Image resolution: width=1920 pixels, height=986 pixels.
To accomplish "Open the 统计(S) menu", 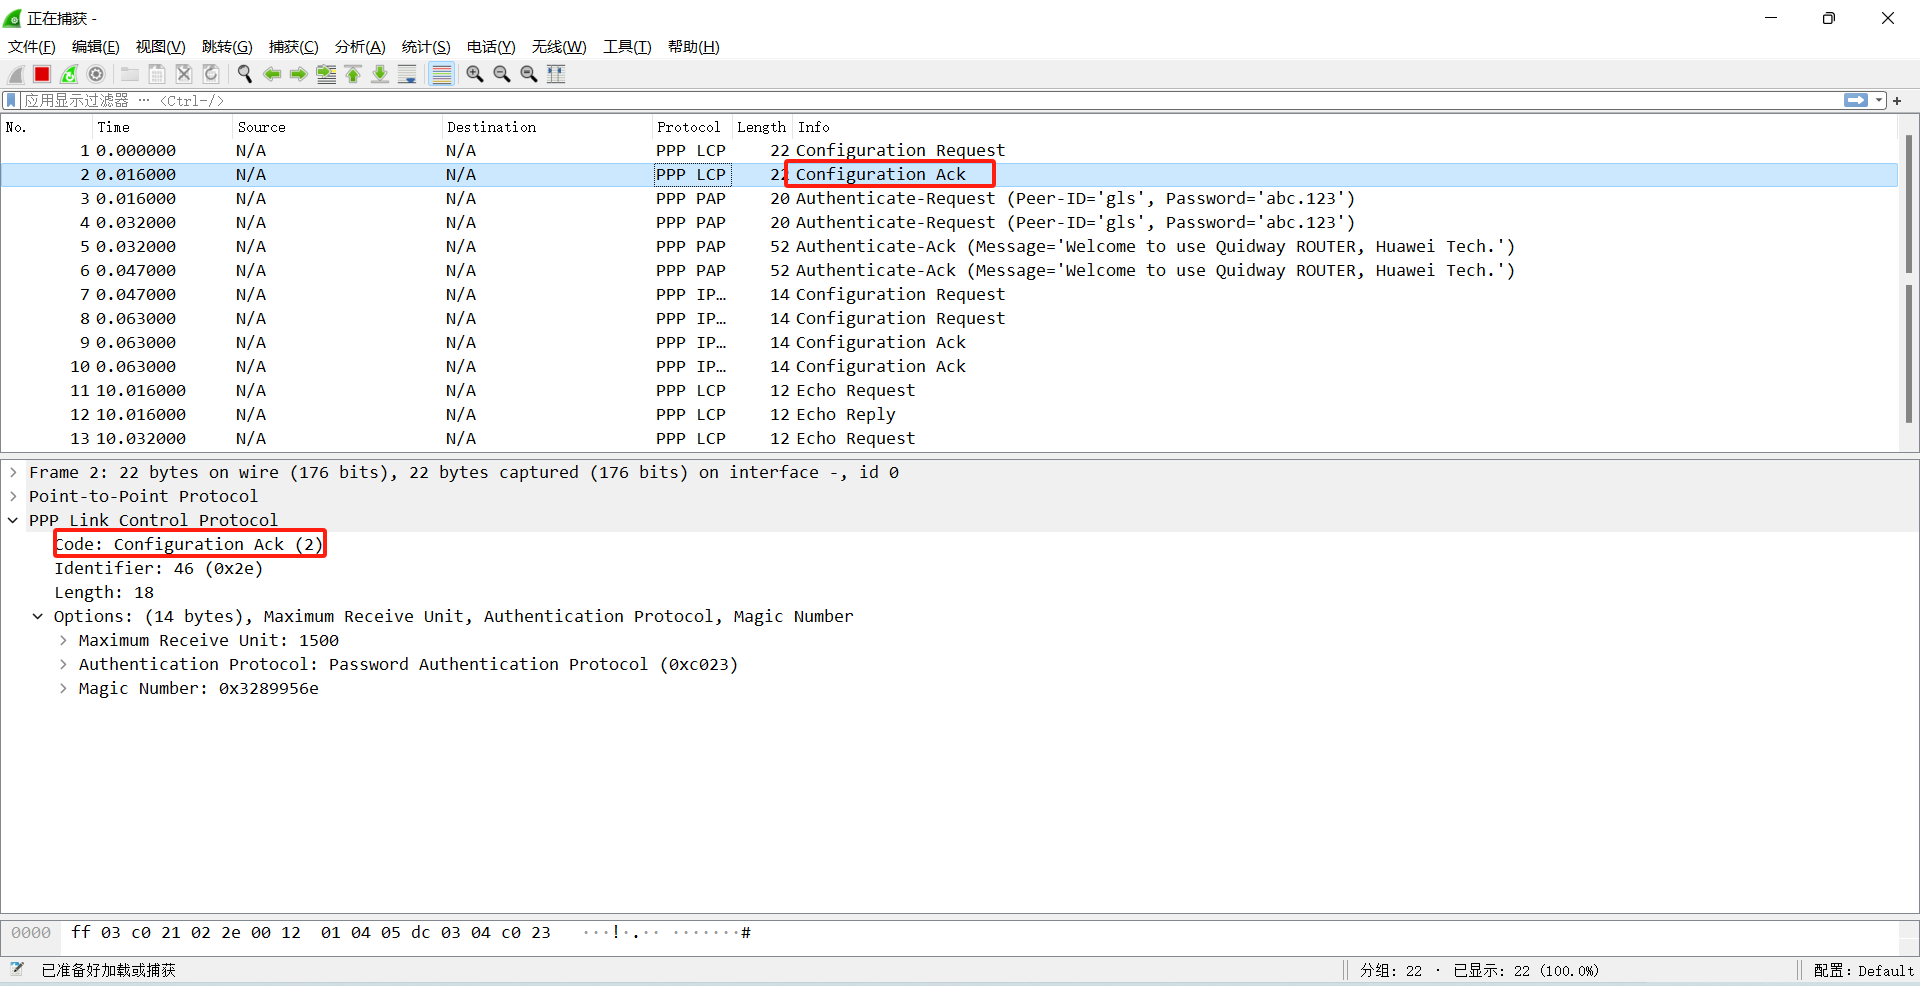I will click(x=426, y=47).
